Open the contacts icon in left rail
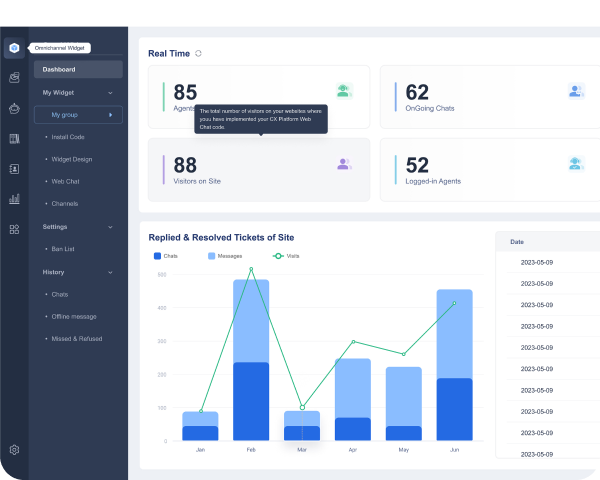 (x=14, y=169)
